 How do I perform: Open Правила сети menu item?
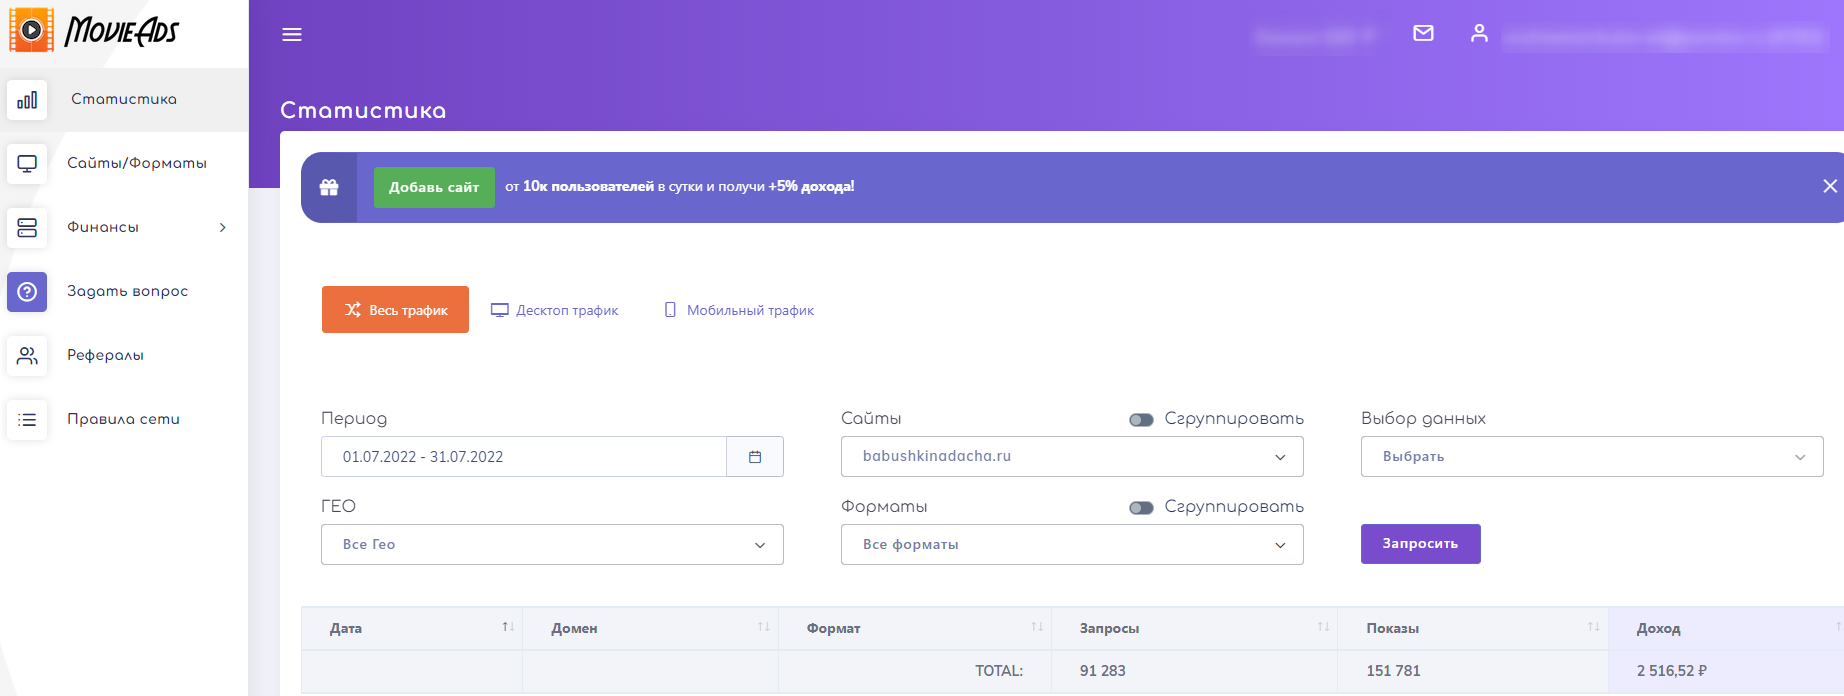[x=124, y=420]
